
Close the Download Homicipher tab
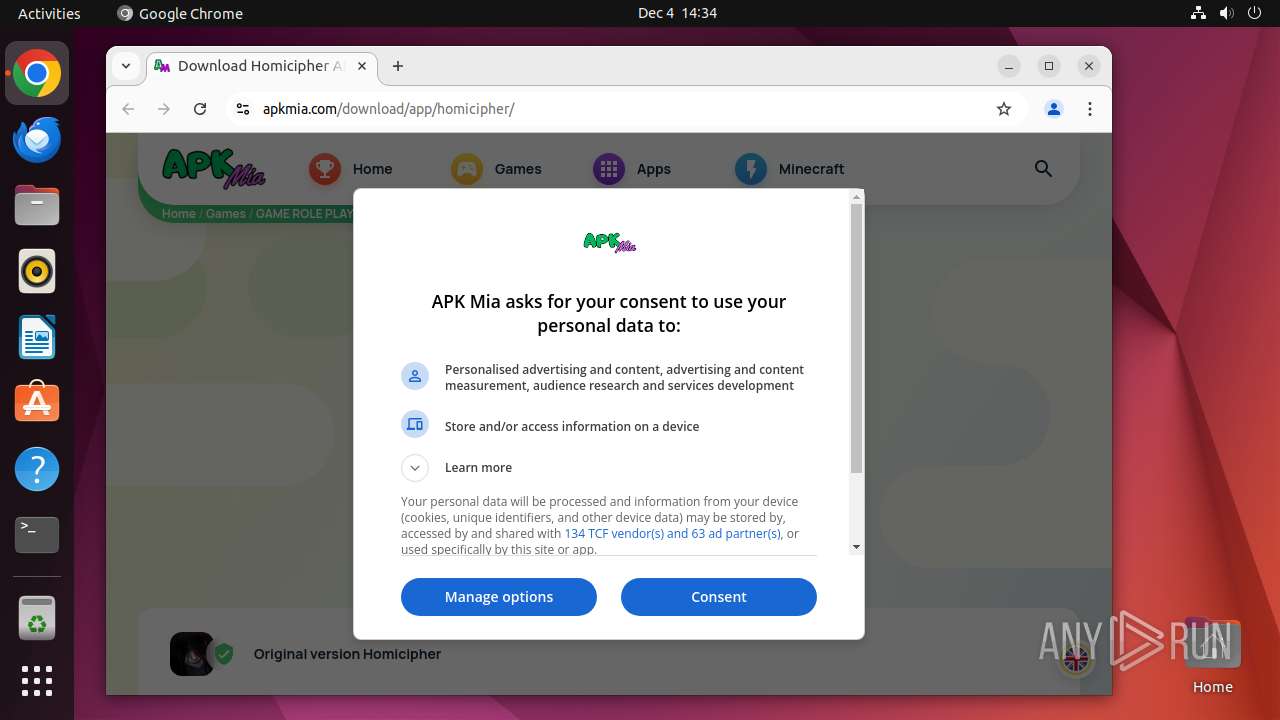click(x=362, y=66)
